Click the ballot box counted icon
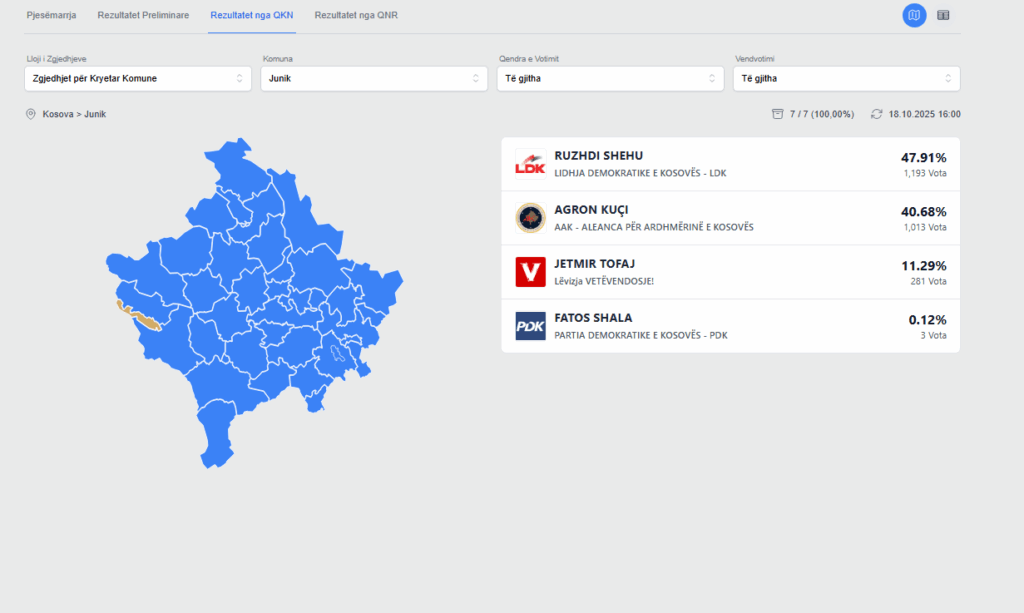The width and height of the screenshot is (1024, 613). (777, 114)
